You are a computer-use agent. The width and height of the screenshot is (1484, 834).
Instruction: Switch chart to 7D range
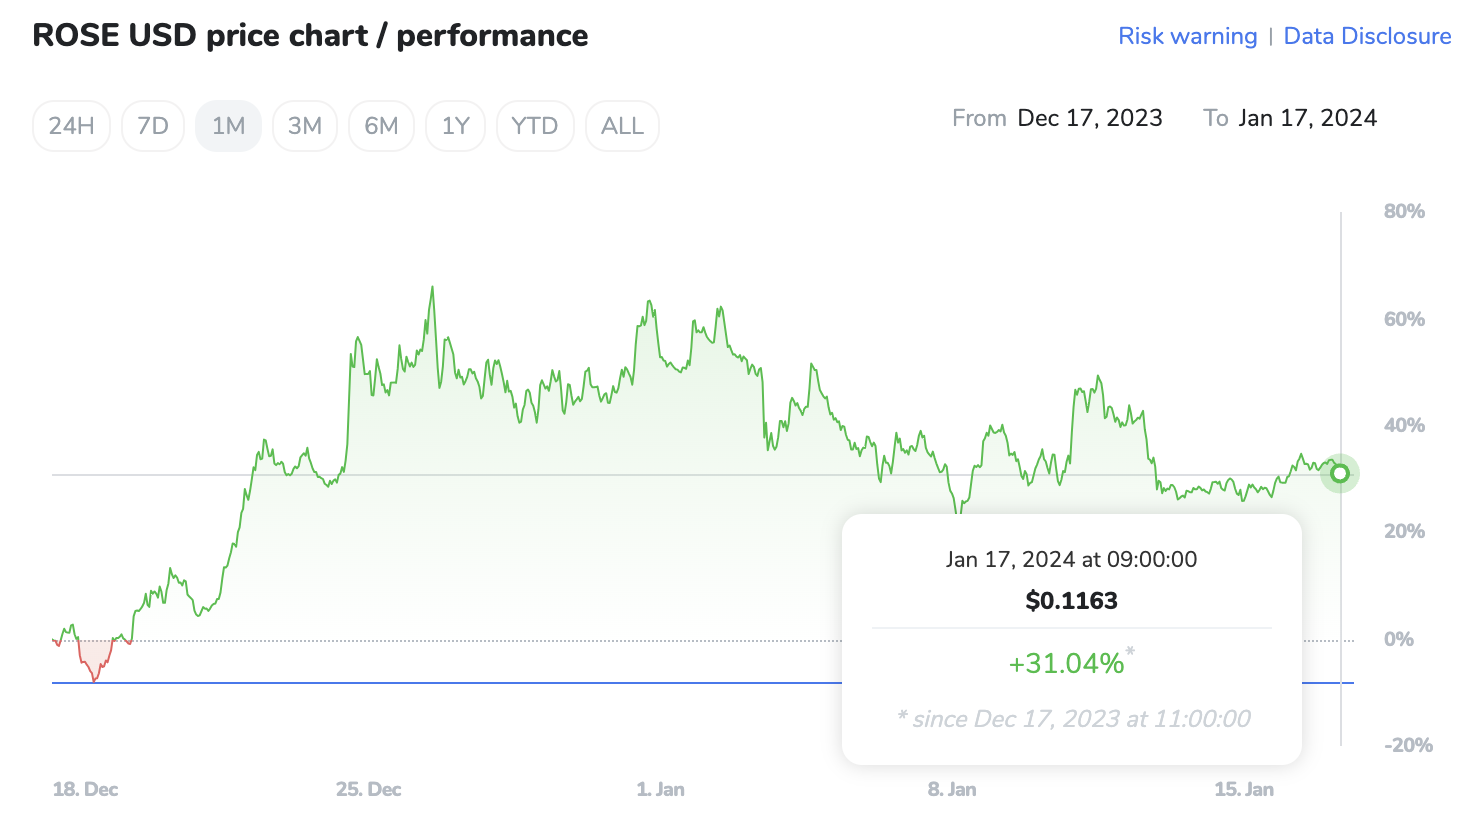pyautogui.click(x=153, y=126)
